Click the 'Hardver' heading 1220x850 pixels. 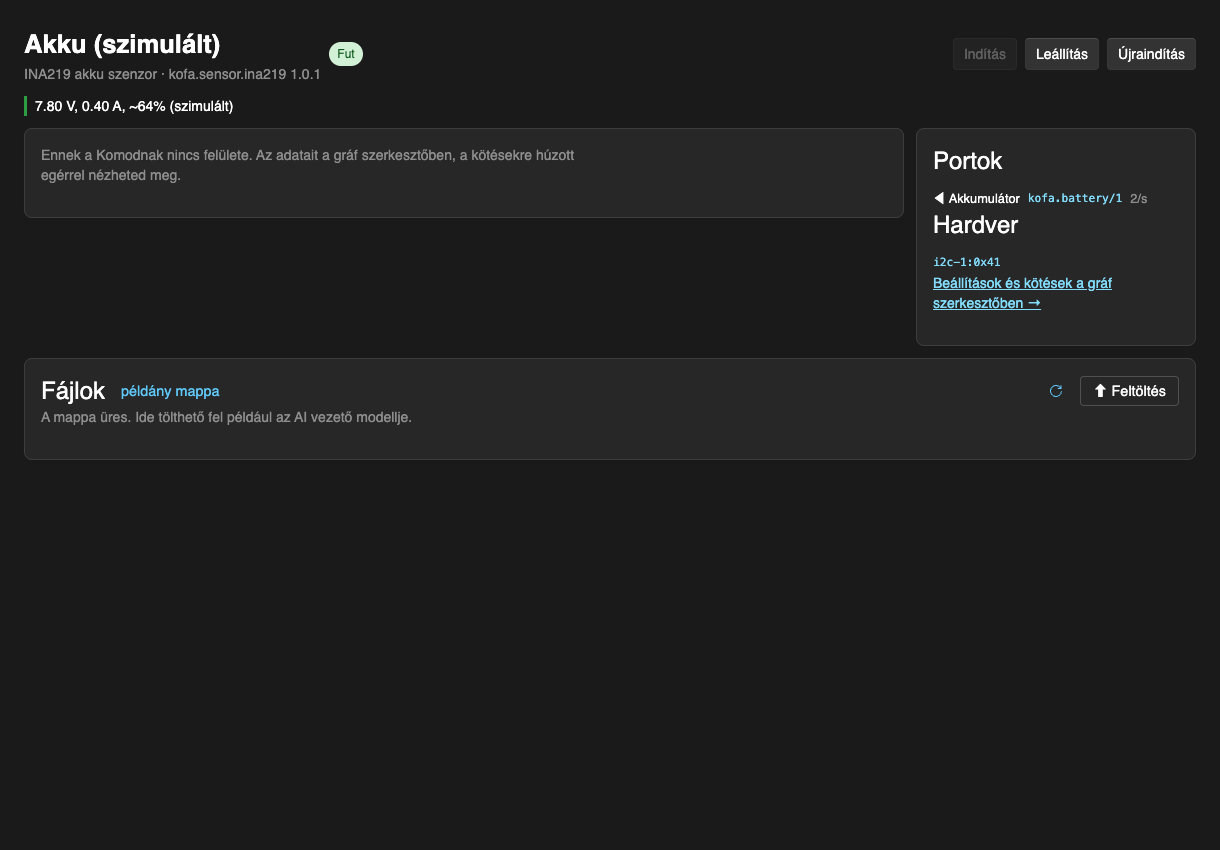pyautogui.click(x=976, y=225)
